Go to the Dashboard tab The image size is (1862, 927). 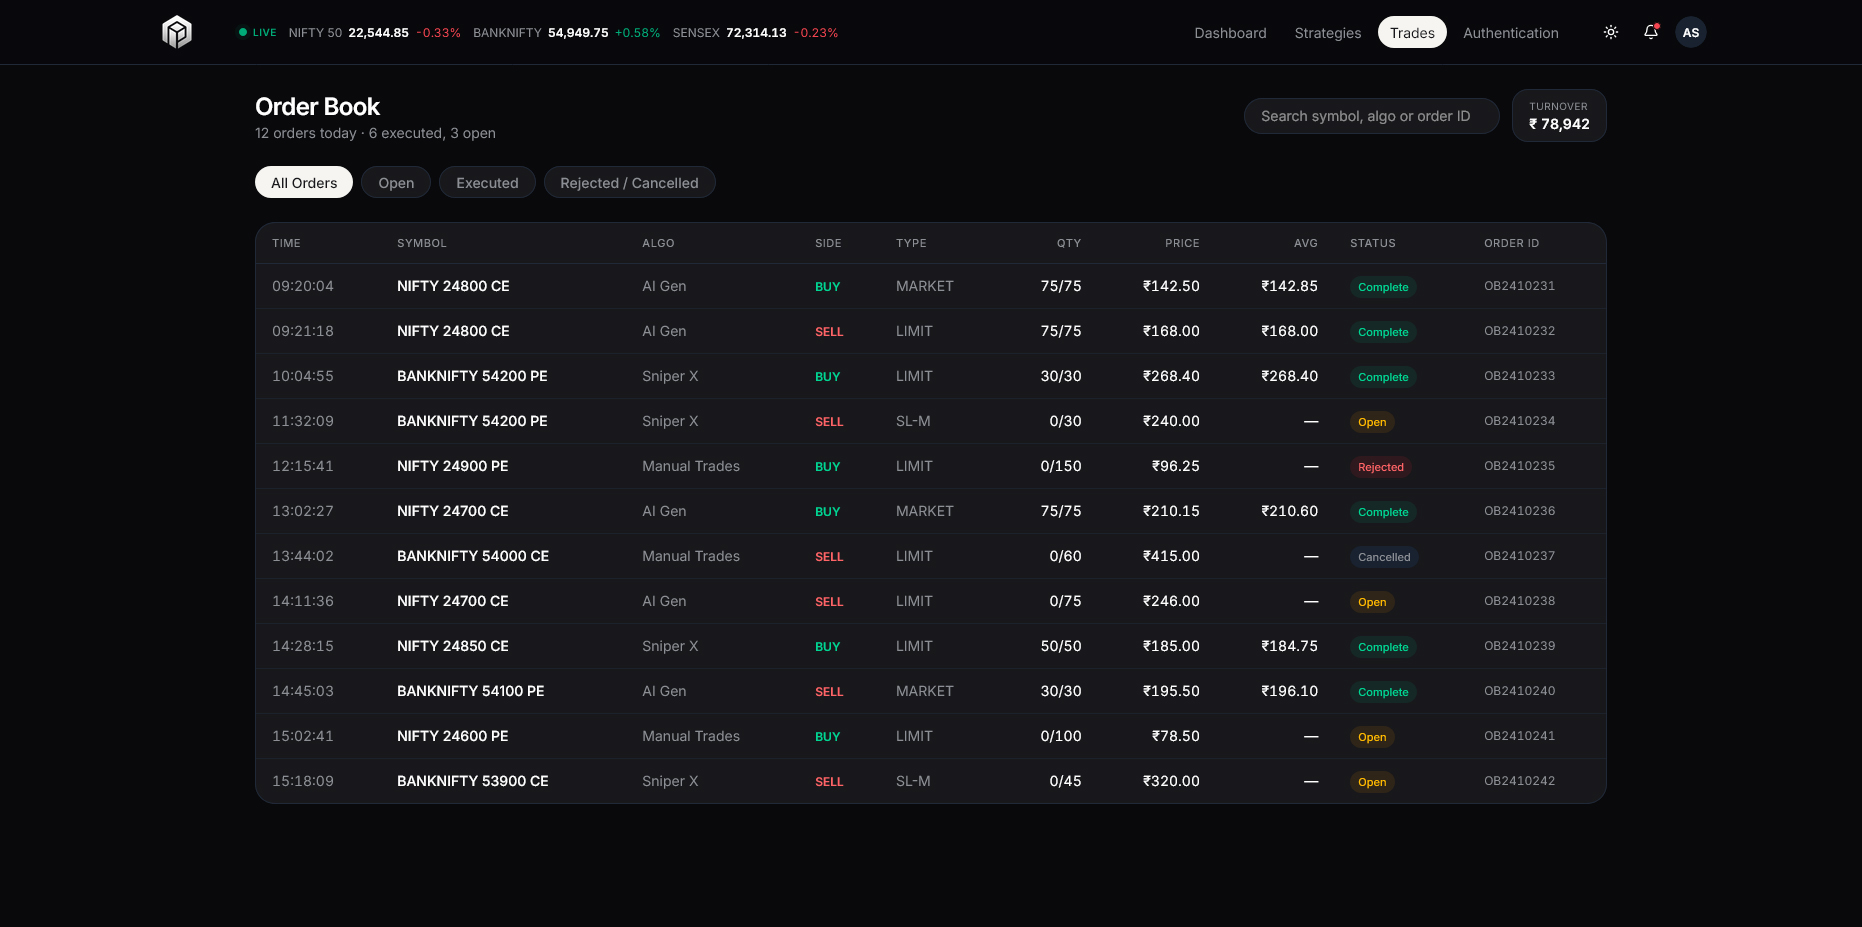click(1230, 33)
